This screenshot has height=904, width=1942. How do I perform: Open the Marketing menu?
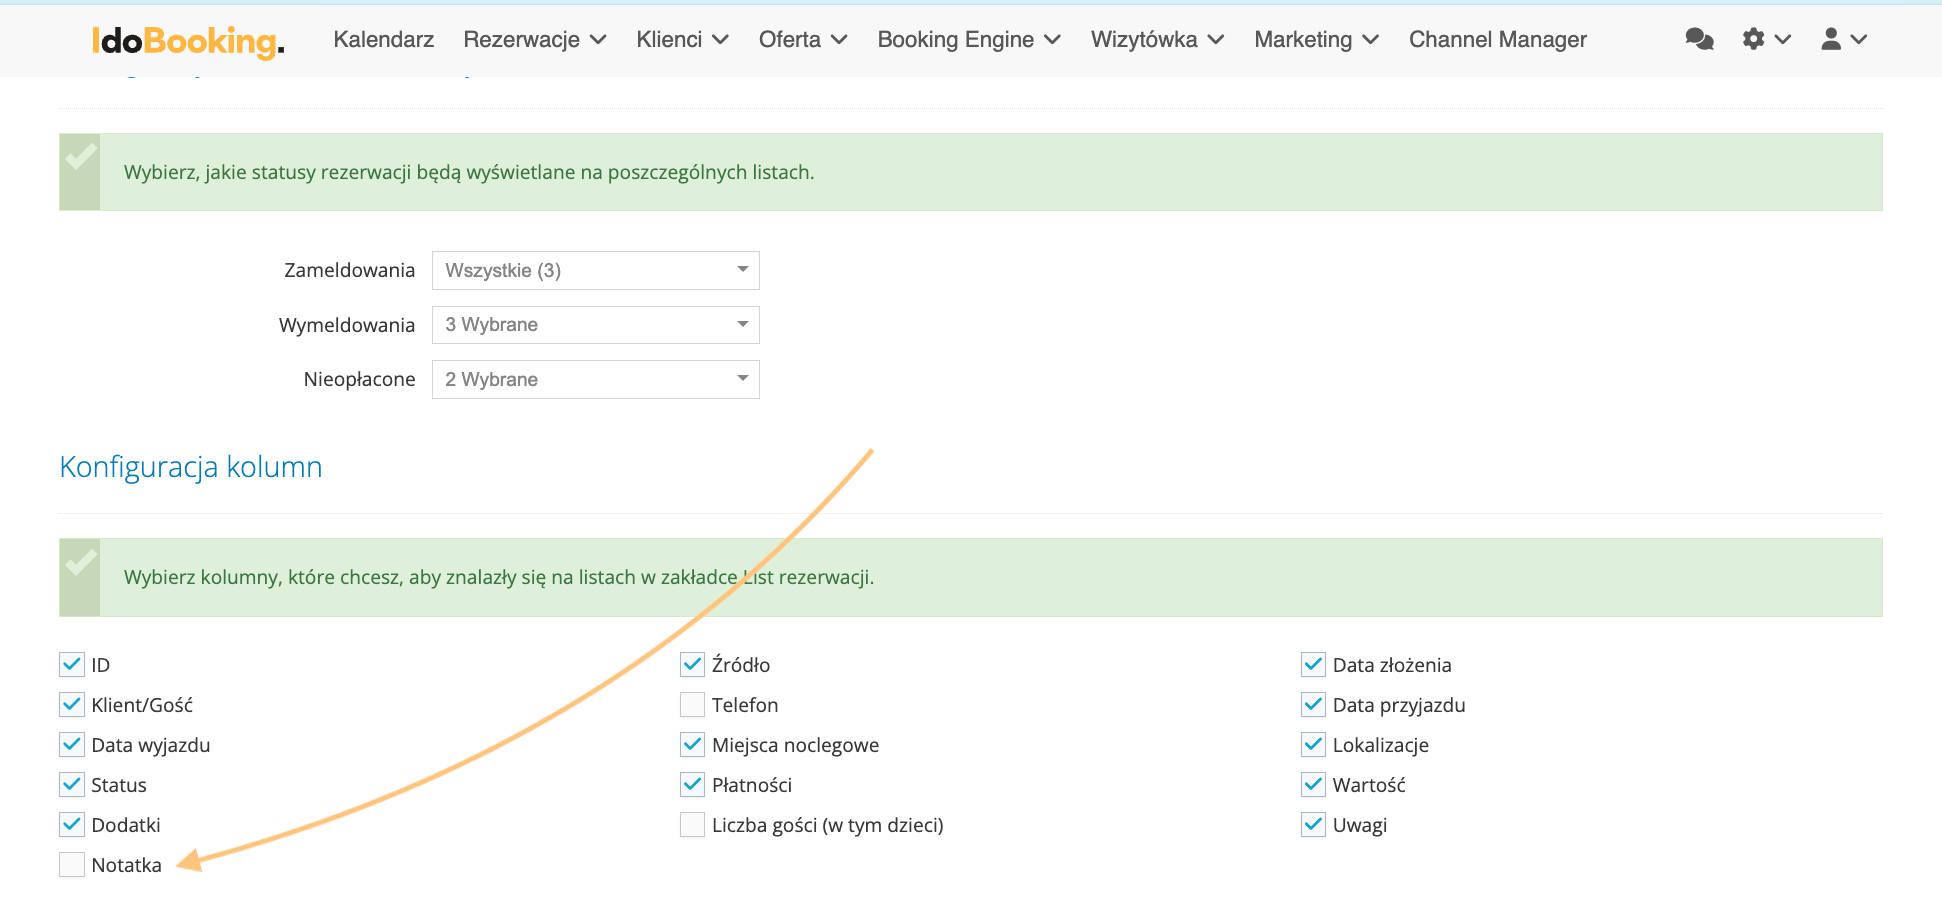[1315, 39]
